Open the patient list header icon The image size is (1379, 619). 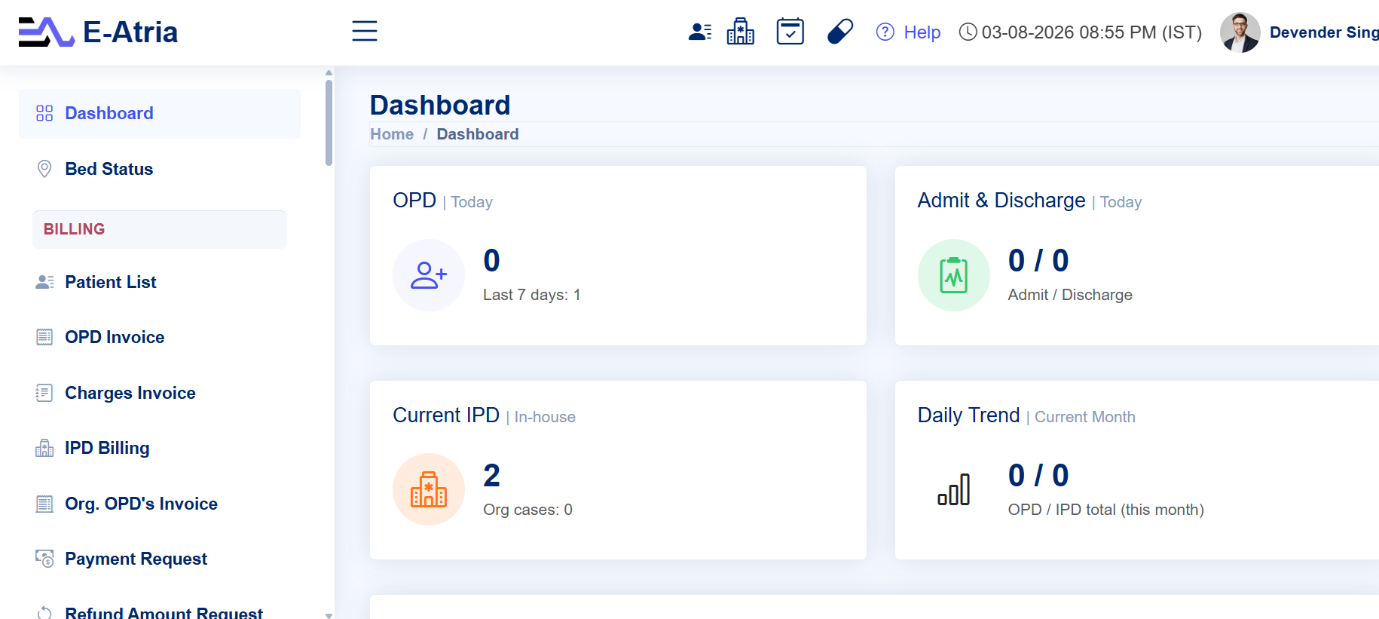700,32
